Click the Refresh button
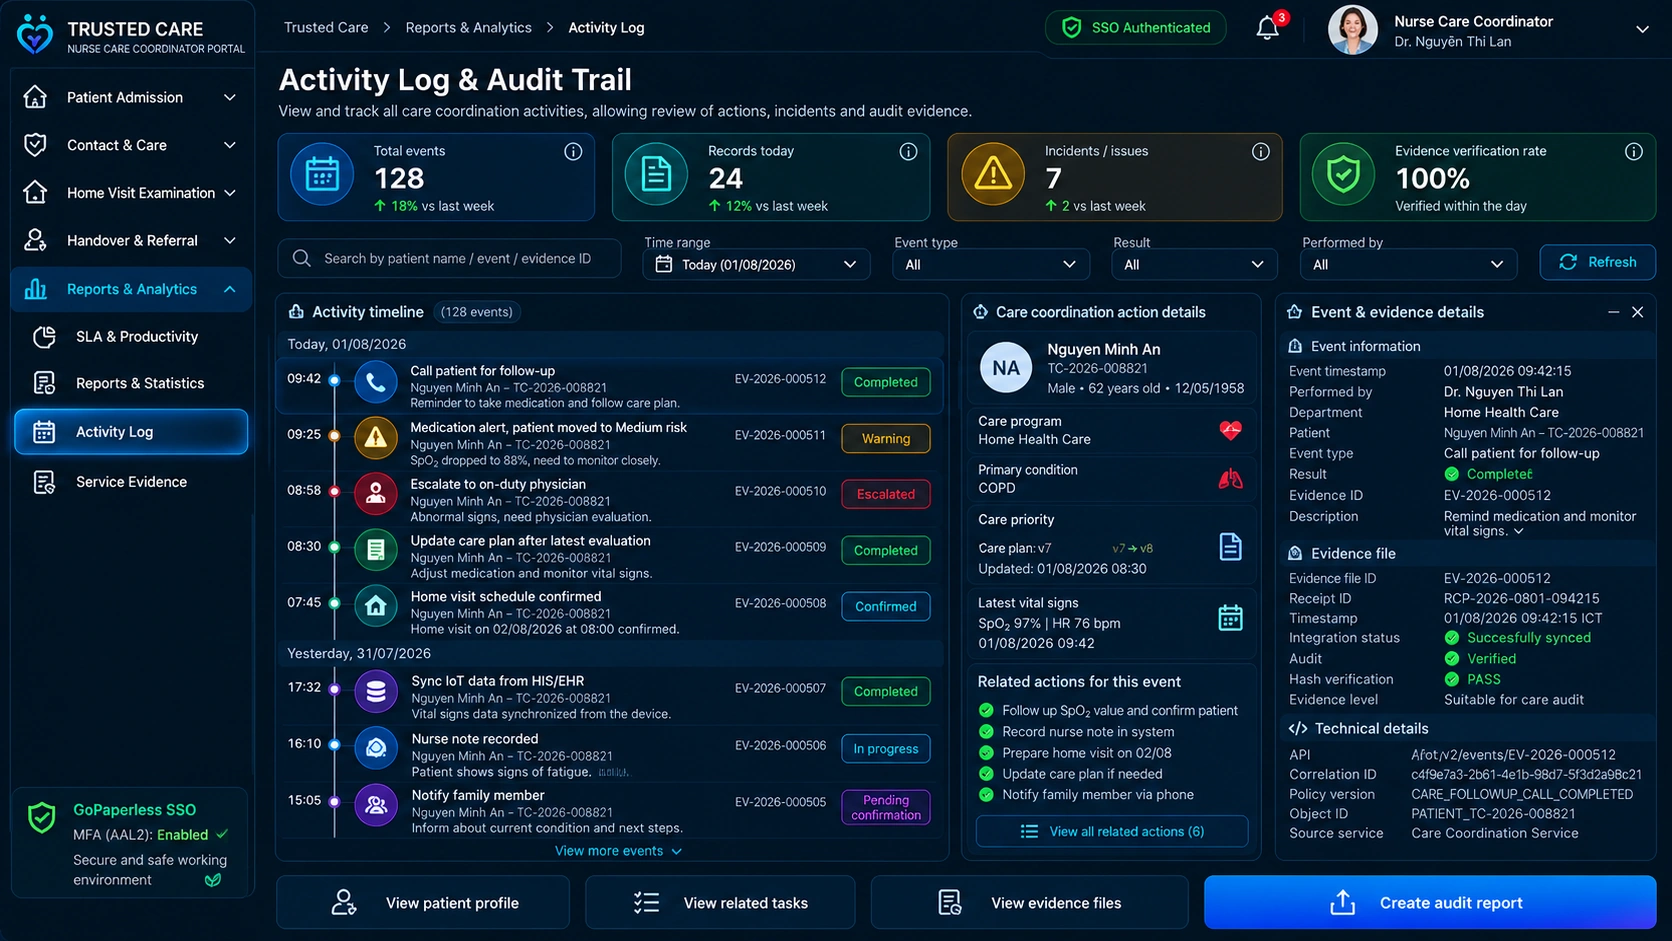Screen dimensions: 1672x941 pos(1598,262)
